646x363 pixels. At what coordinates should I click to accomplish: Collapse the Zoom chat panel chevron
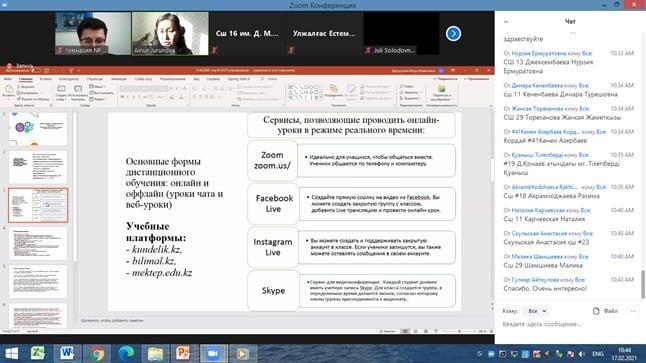coord(506,22)
